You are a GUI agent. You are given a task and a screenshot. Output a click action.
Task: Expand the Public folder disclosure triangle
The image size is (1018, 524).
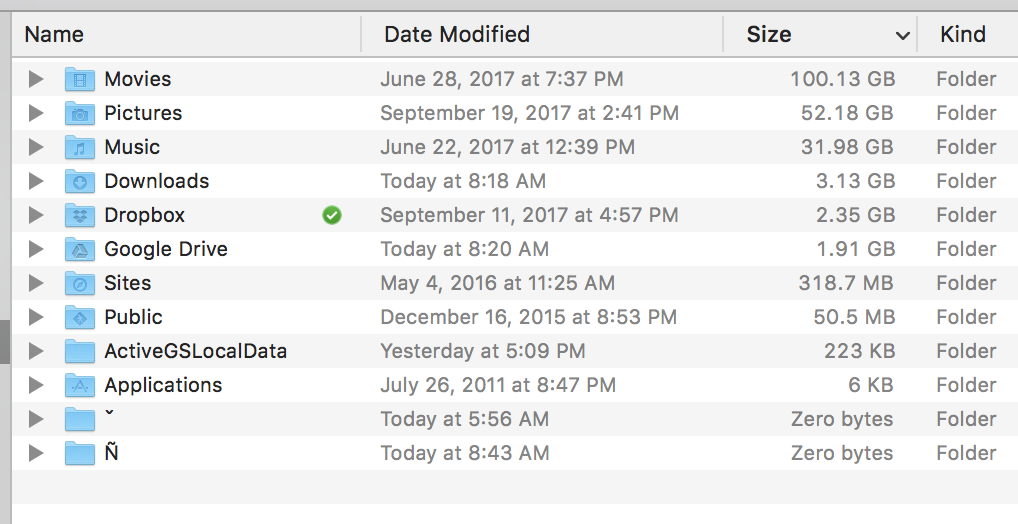coord(36,317)
